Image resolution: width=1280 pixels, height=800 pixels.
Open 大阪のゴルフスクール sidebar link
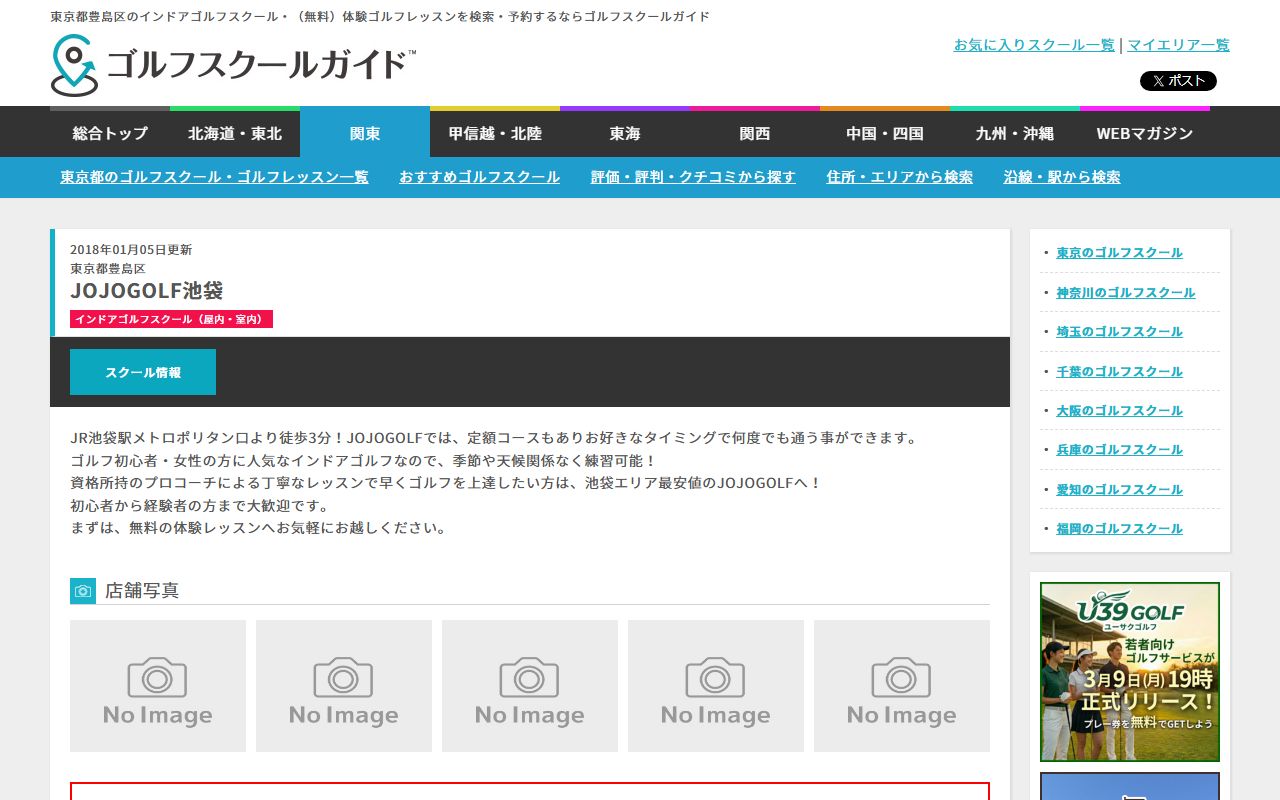coord(1119,411)
